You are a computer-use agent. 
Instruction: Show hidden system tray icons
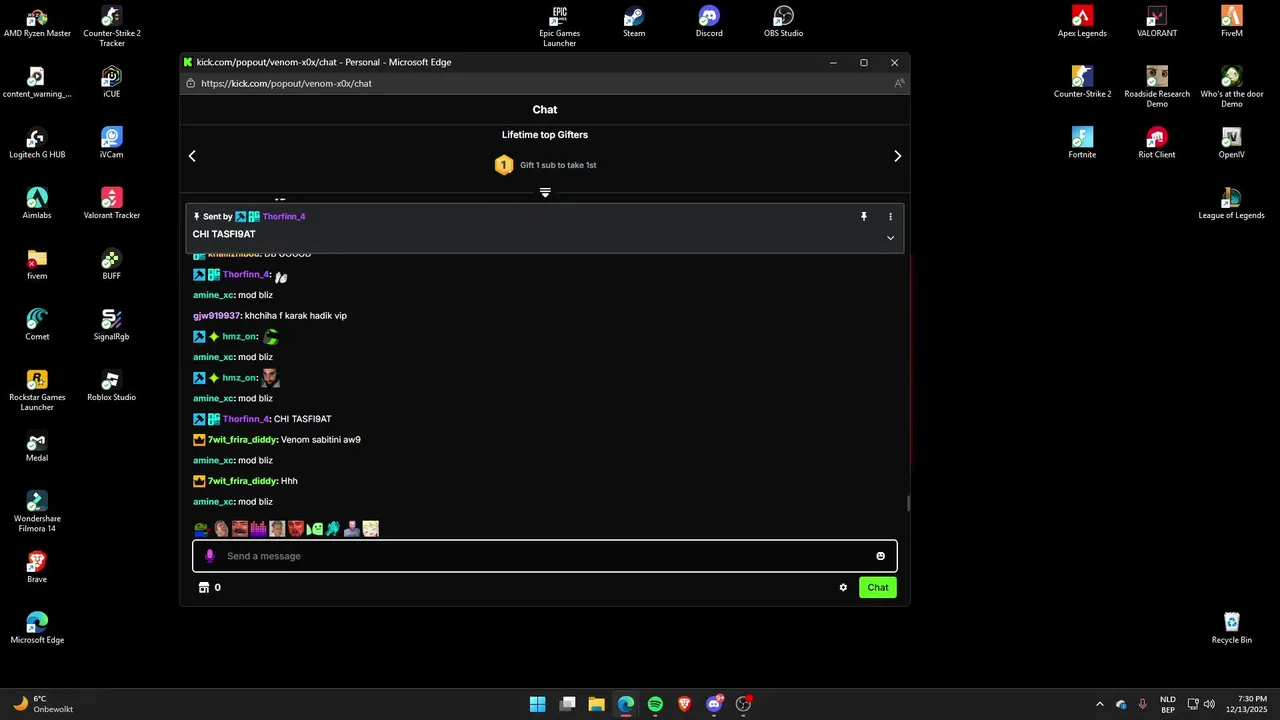click(x=1100, y=704)
